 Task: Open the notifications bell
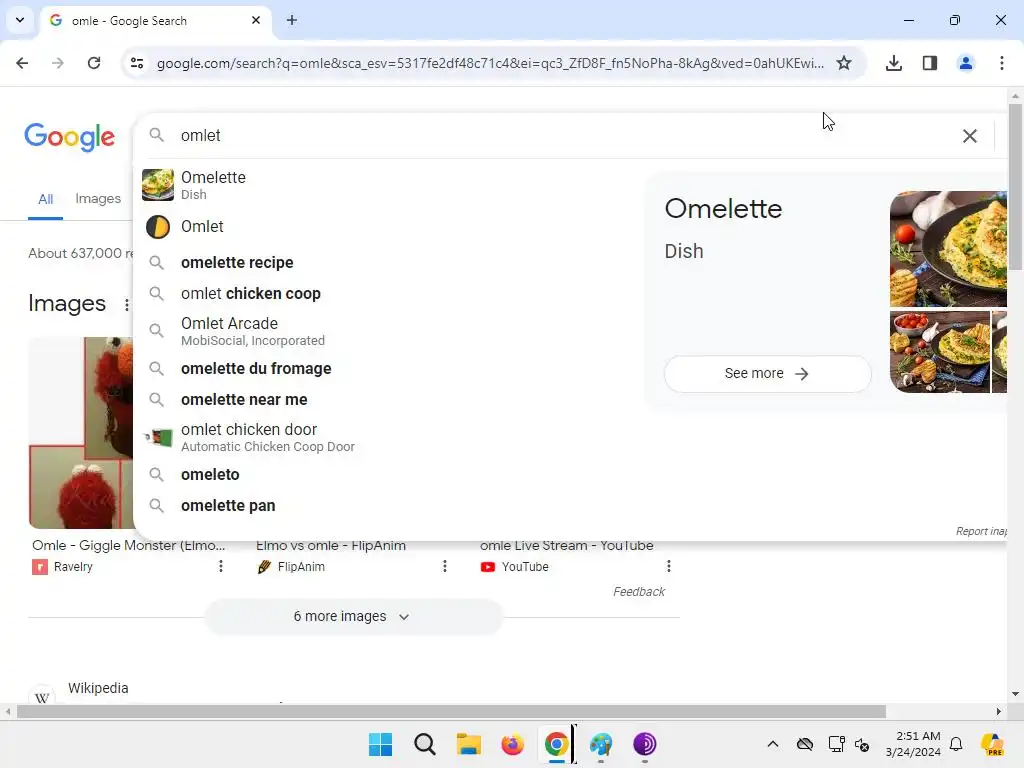pos(956,744)
